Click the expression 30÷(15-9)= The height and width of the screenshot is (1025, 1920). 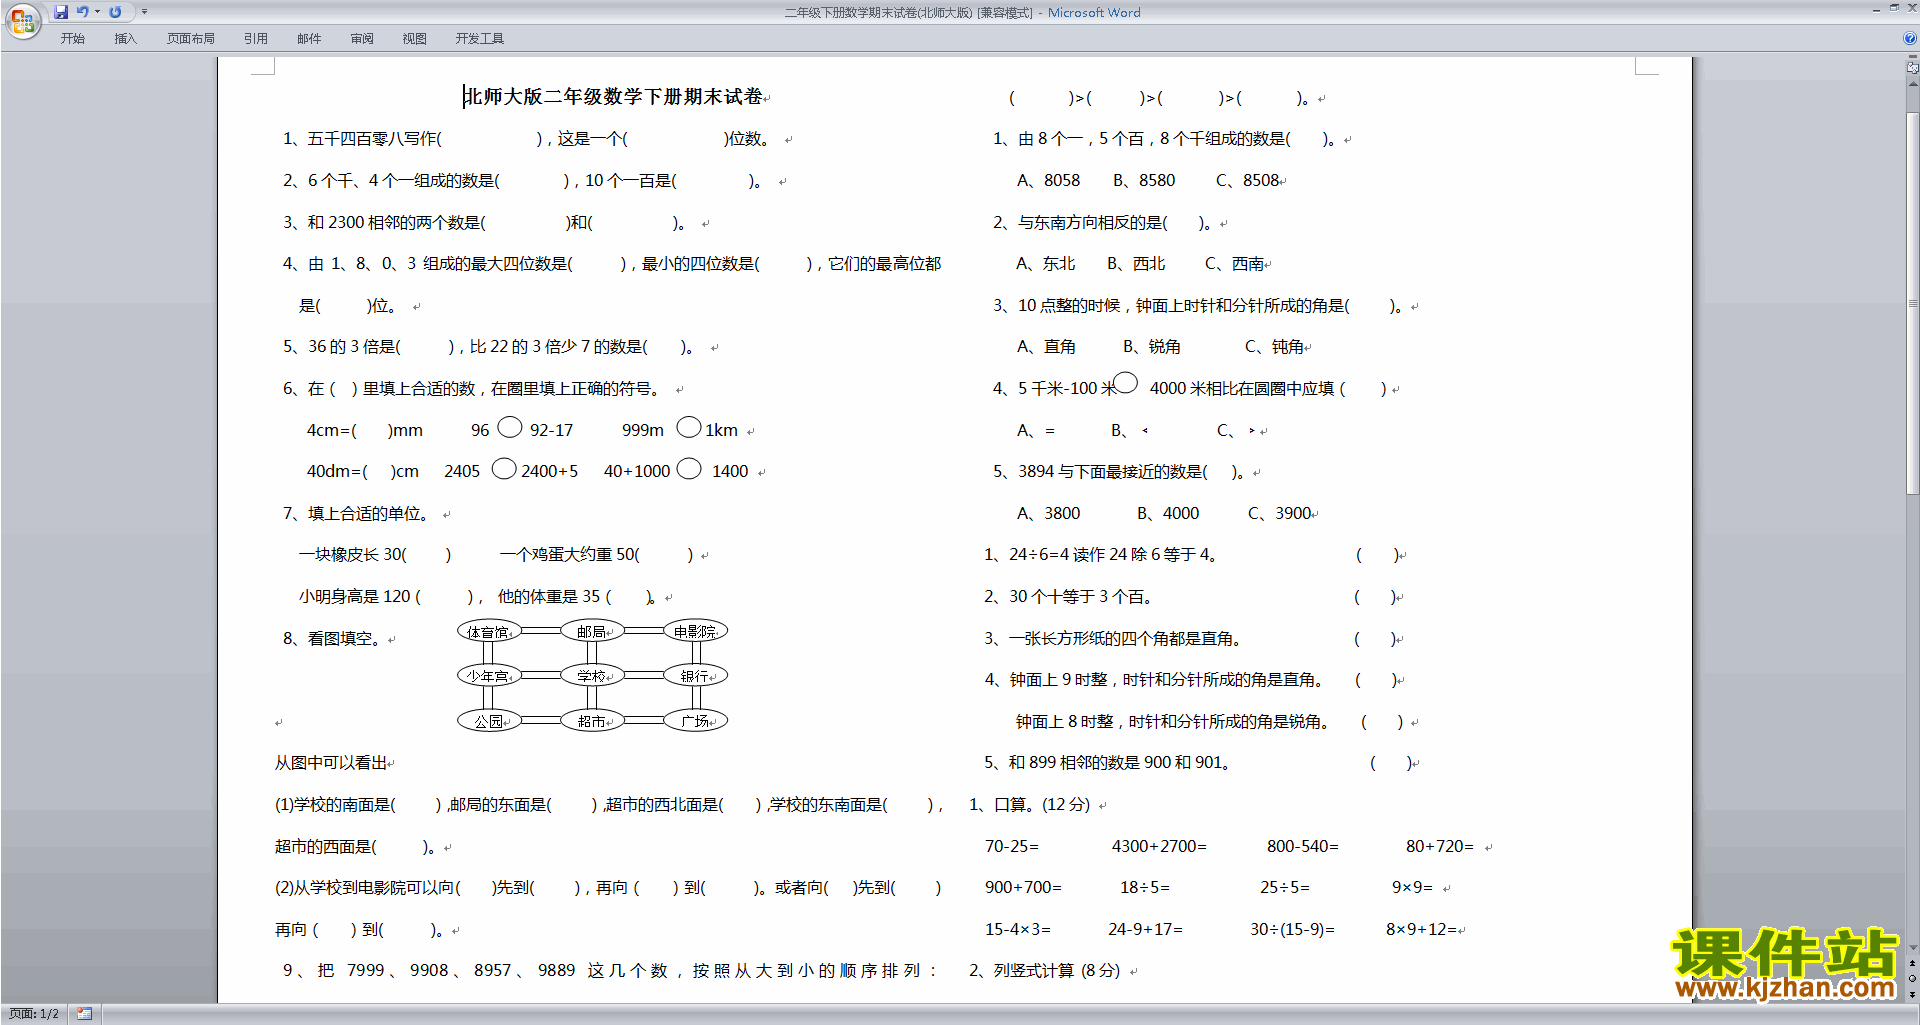(1292, 929)
